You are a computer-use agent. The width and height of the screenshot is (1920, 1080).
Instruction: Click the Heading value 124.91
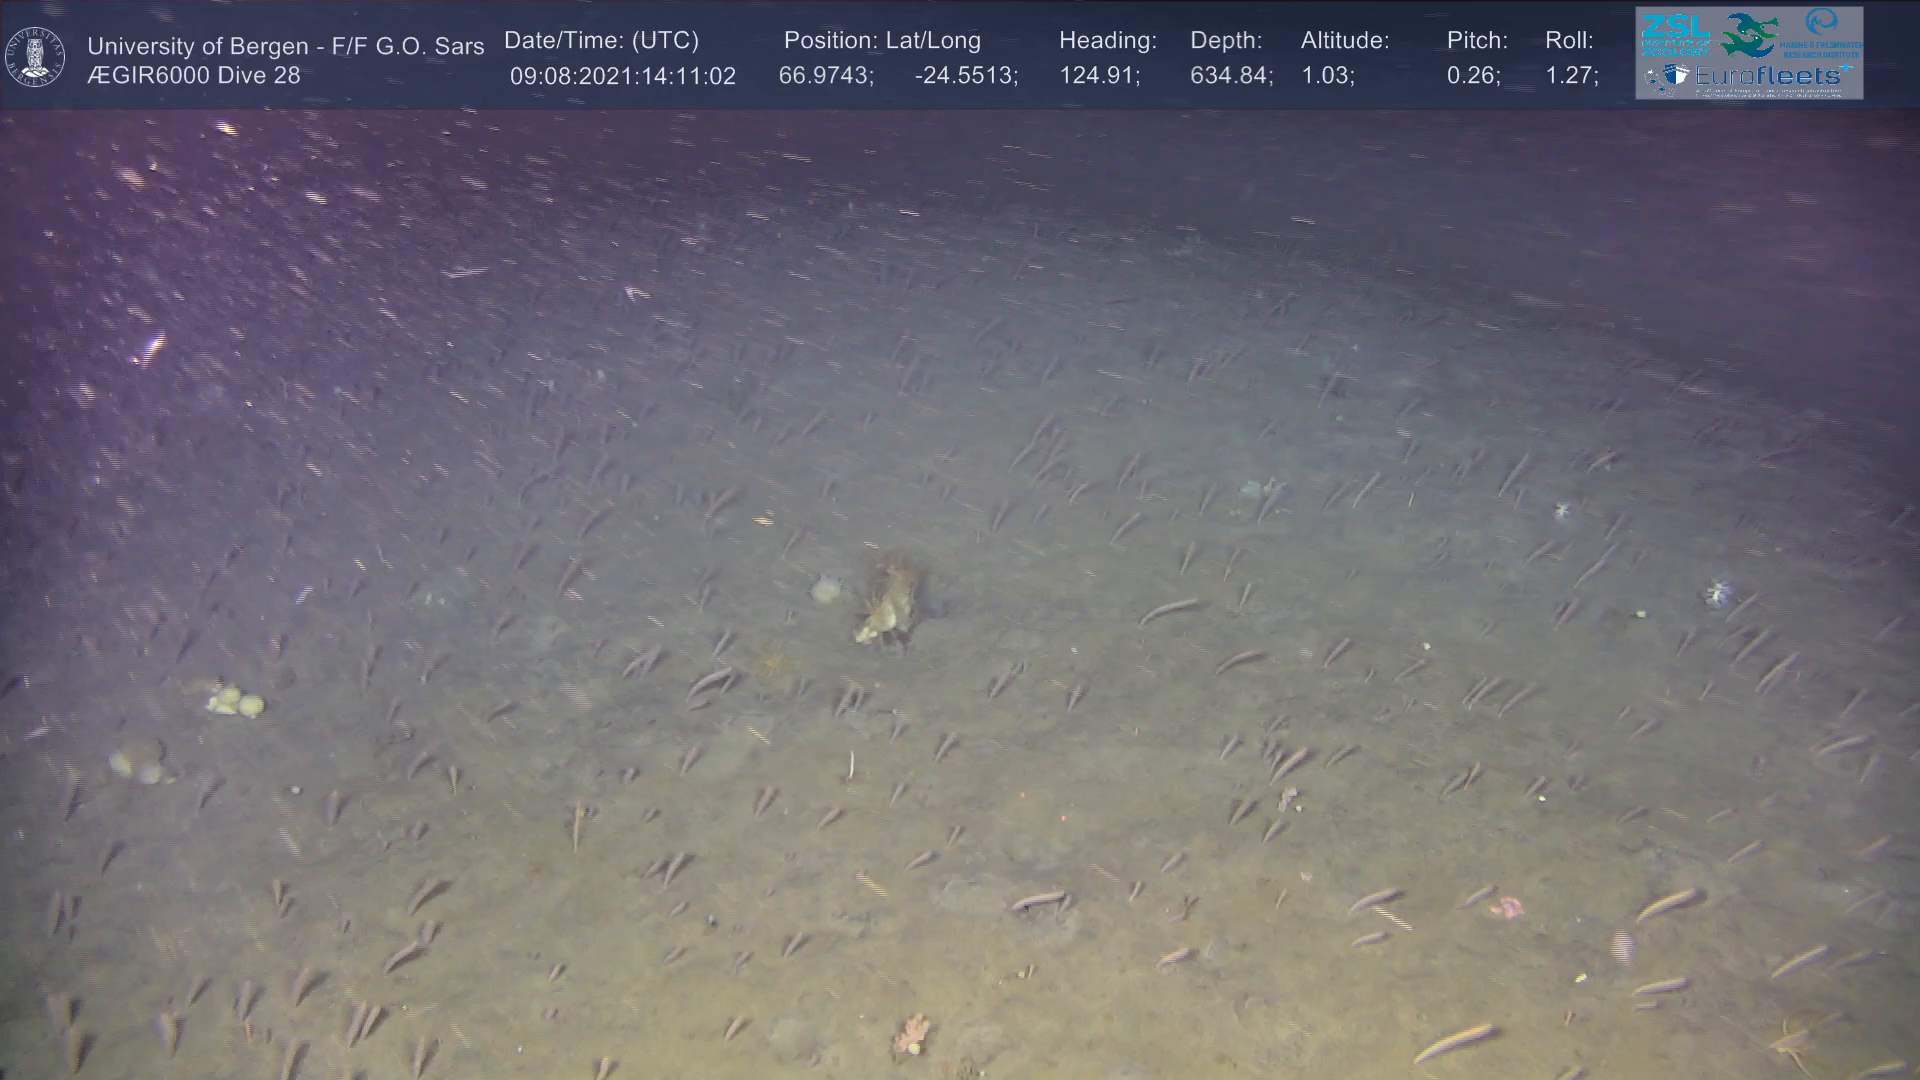(1099, 76)
